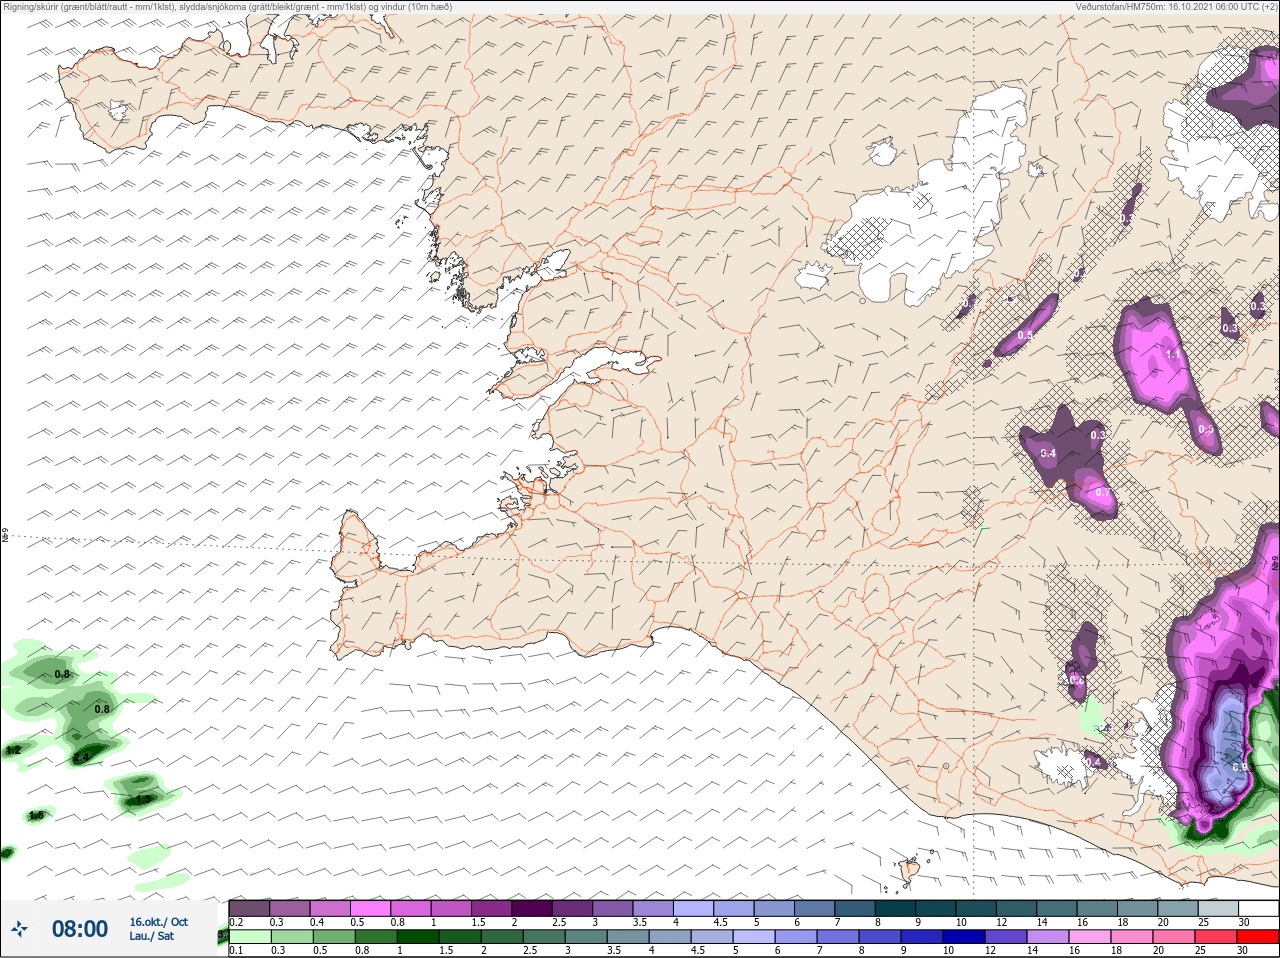
Task: Click the bright red rain swatch above 30
Action: pyautogui.click(x=1257, y=936)
